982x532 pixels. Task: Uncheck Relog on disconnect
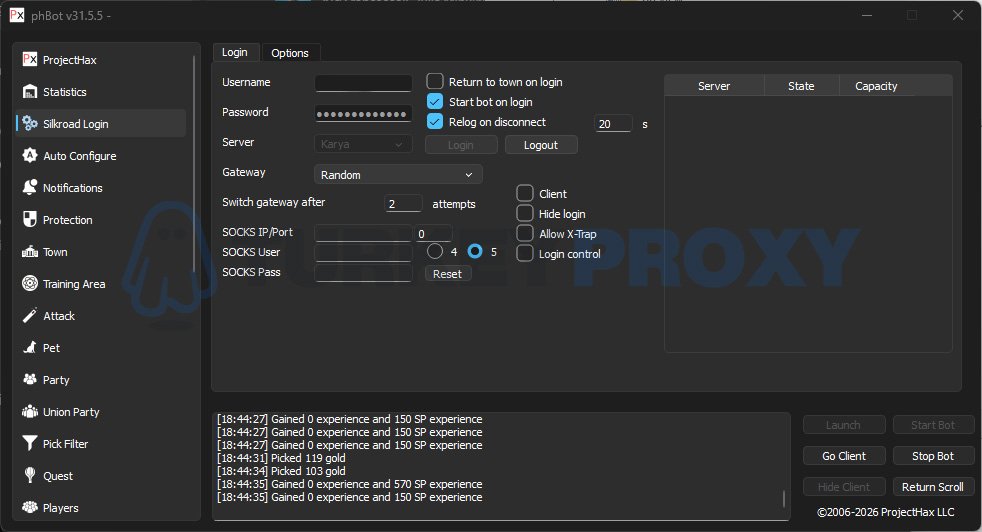[435, 122]
